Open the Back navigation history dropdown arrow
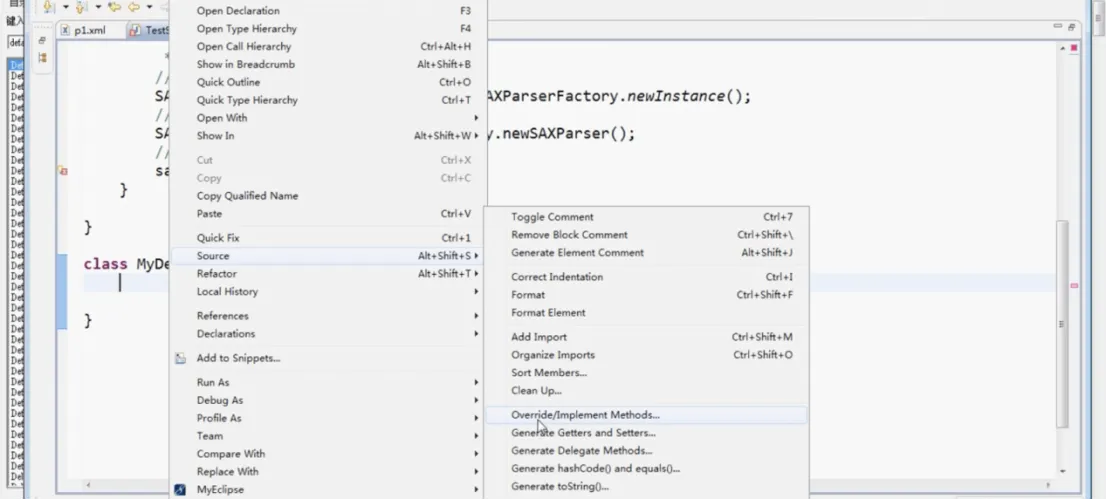The height and width of the screenshot is (500, 1106). coord(149,7)
